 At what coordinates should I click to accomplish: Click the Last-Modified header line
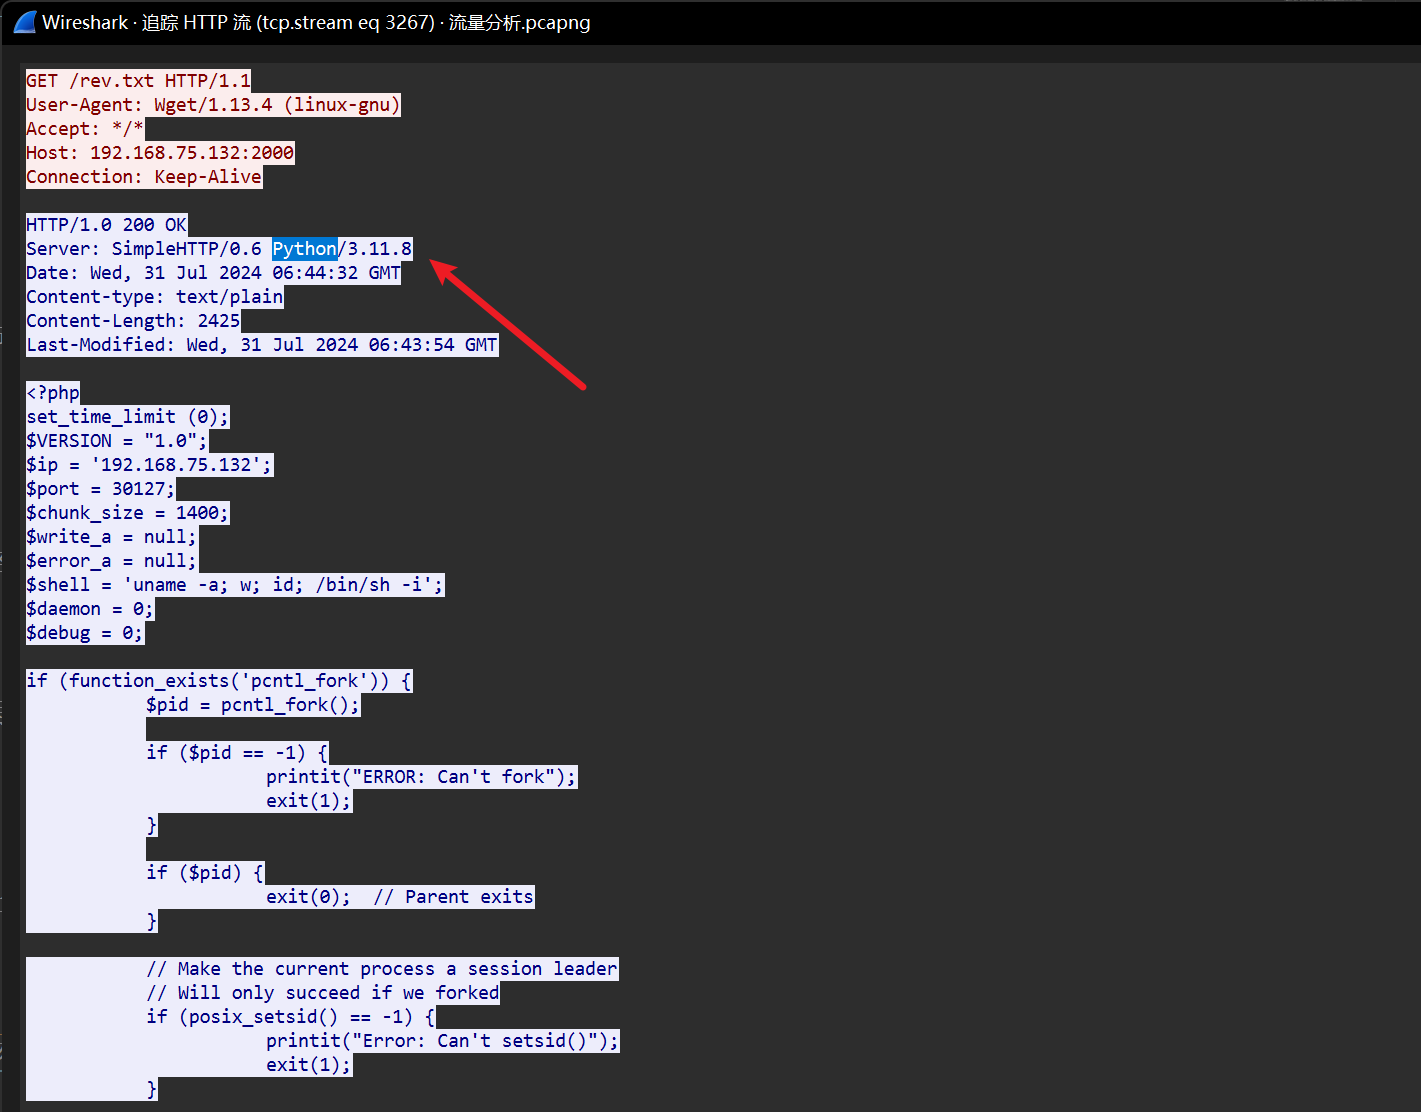click(261, 345)
